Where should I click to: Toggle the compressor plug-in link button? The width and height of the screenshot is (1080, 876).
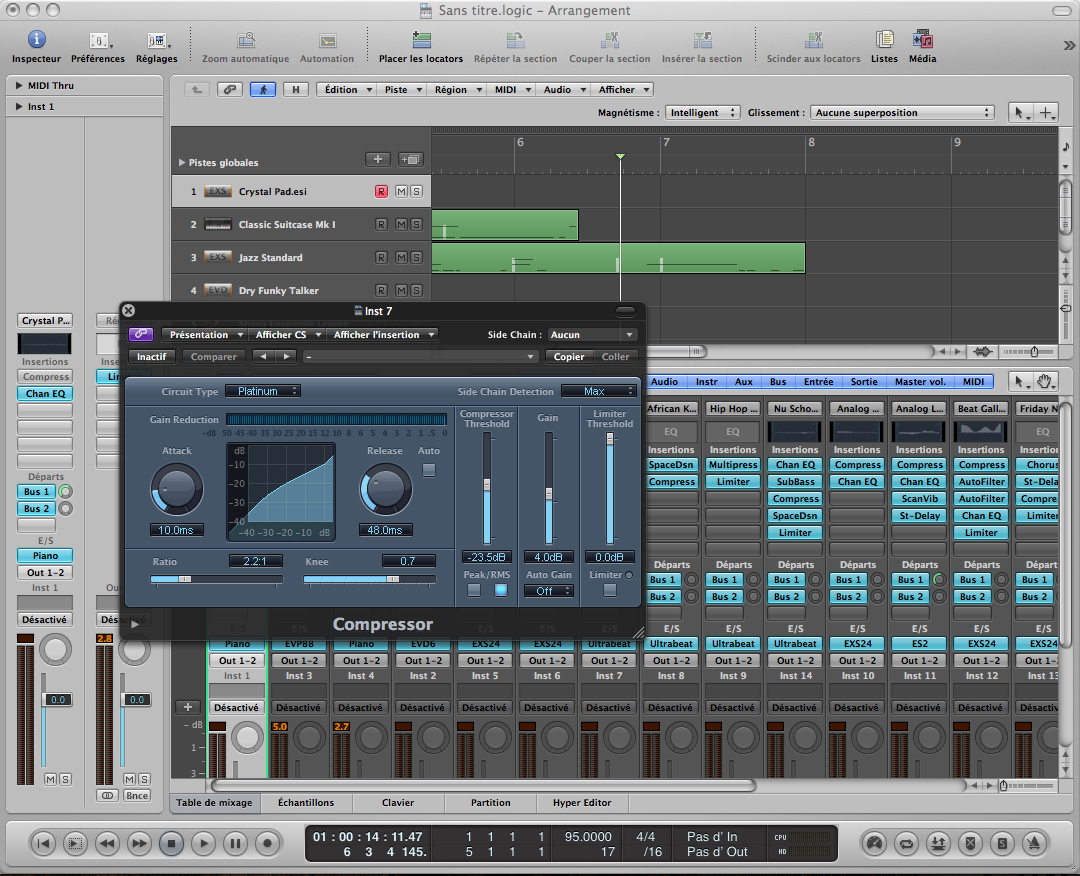click(141, 335)
